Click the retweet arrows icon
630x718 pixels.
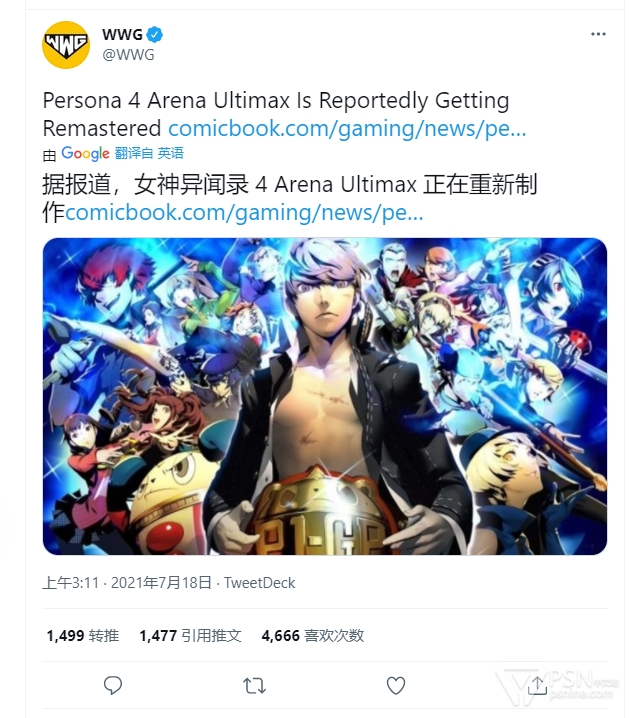coord(254,685)
